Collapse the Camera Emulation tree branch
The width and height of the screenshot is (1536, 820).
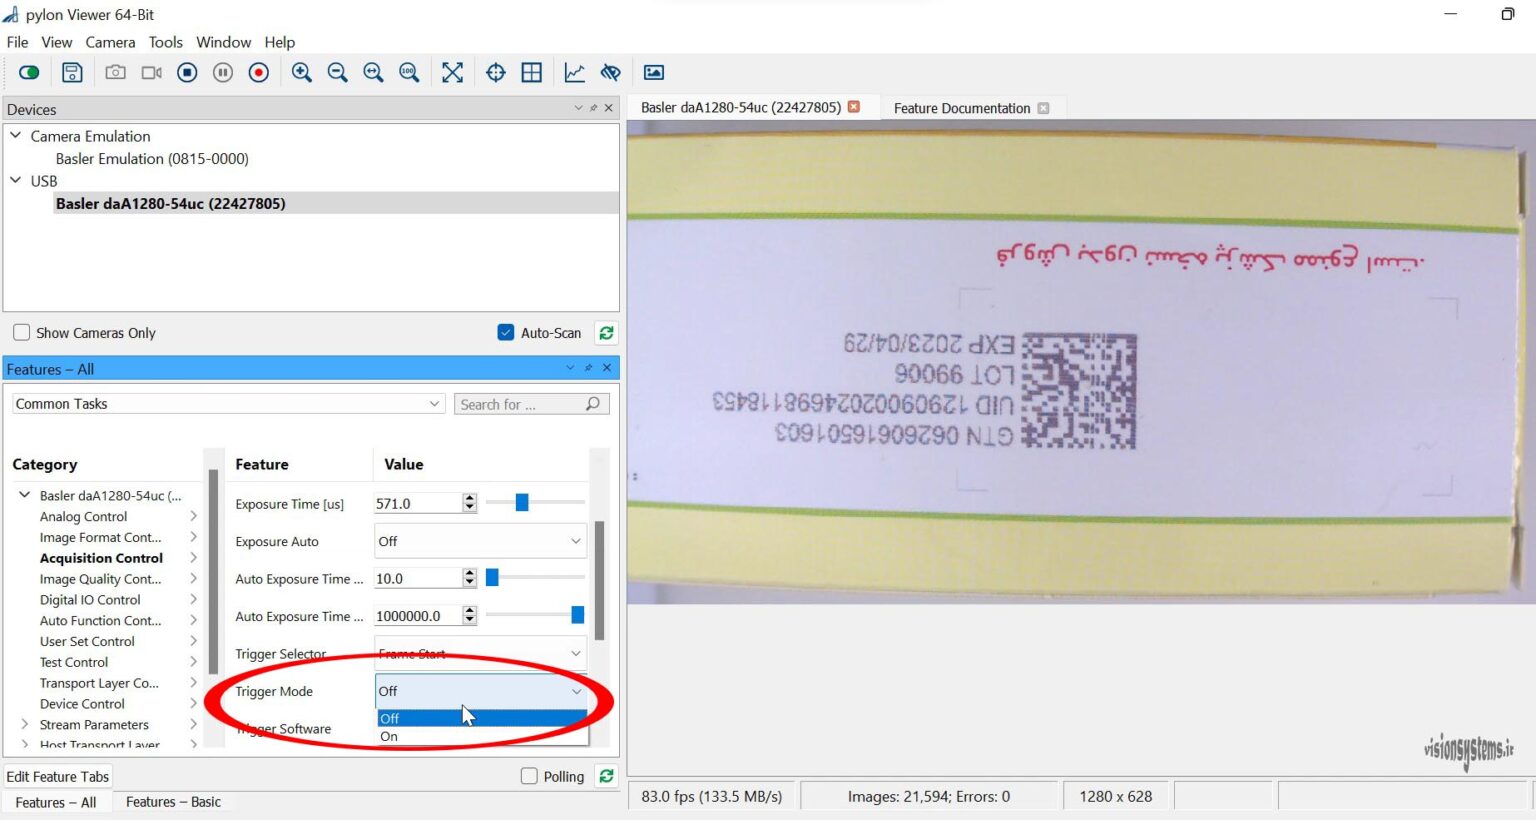[15, 136]
